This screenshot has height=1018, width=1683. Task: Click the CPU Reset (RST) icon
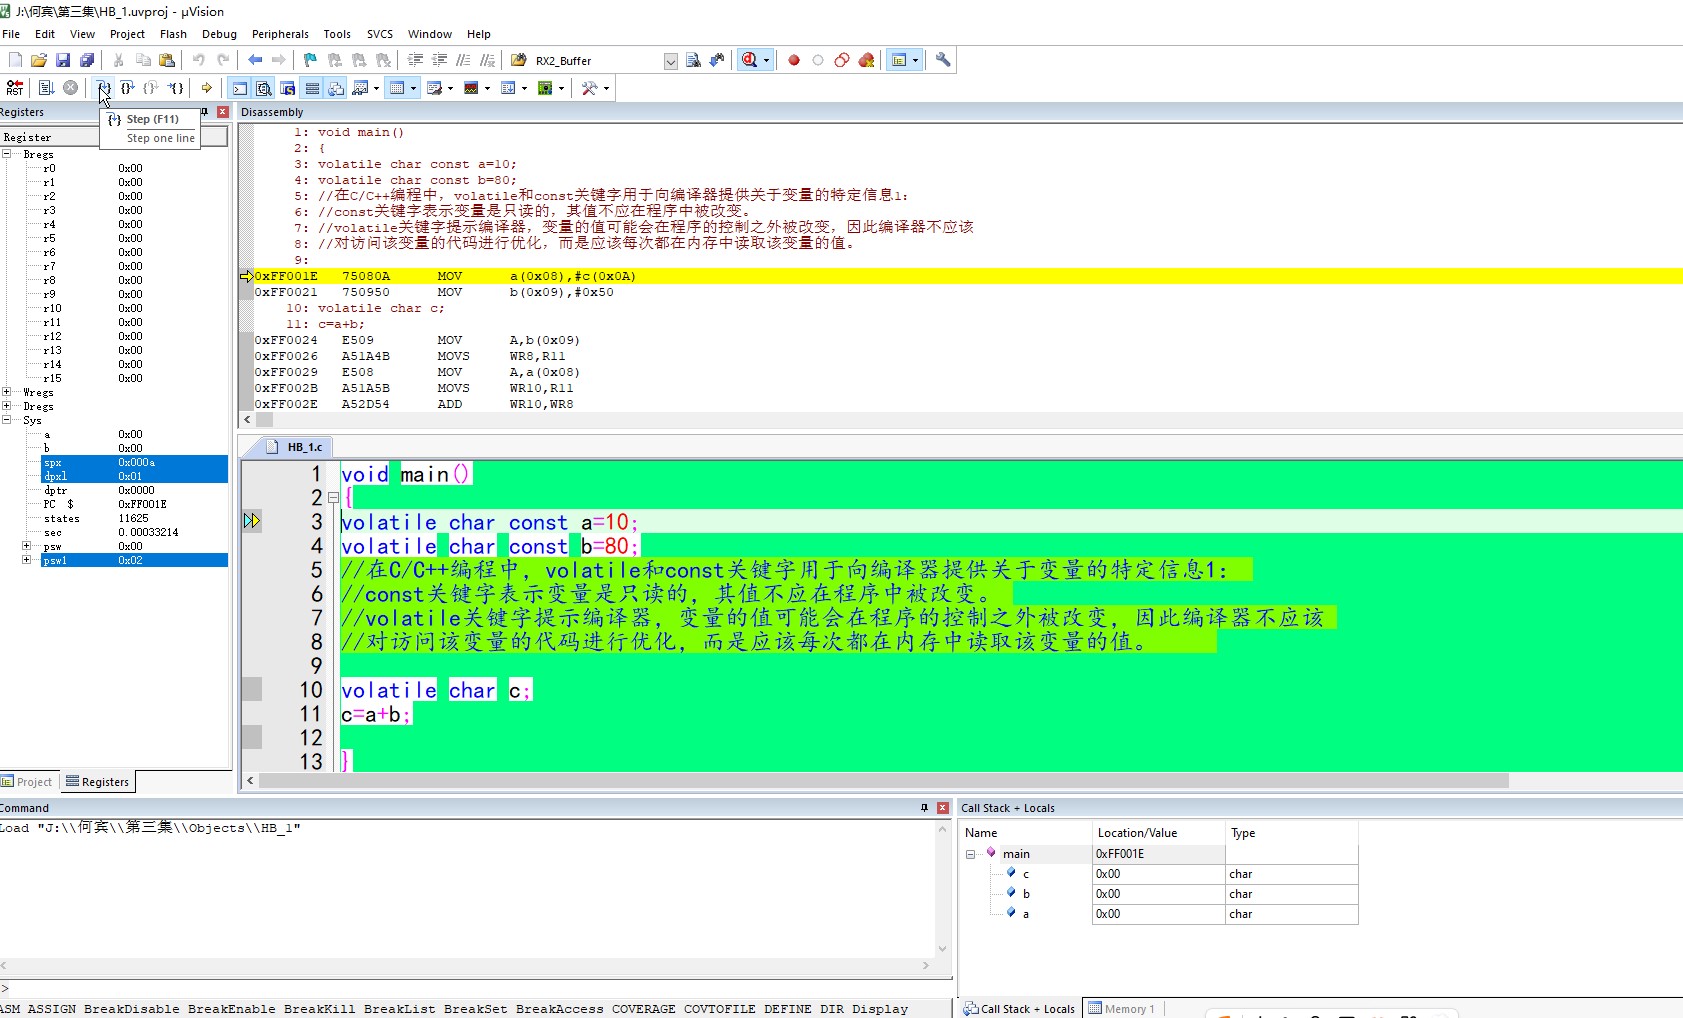14,88
